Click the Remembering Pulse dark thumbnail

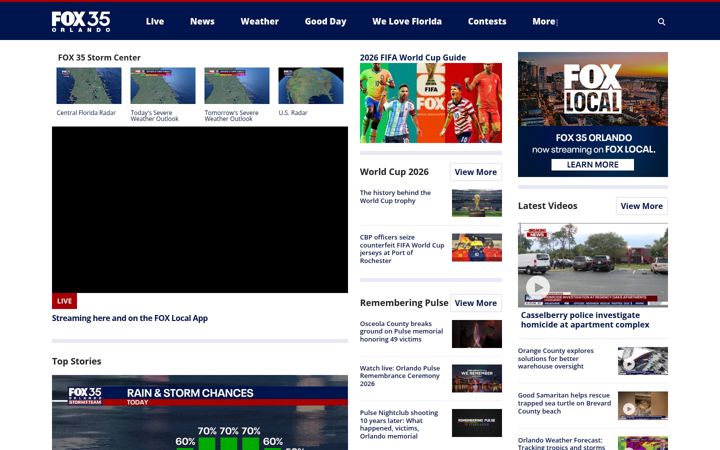[477, 423]
